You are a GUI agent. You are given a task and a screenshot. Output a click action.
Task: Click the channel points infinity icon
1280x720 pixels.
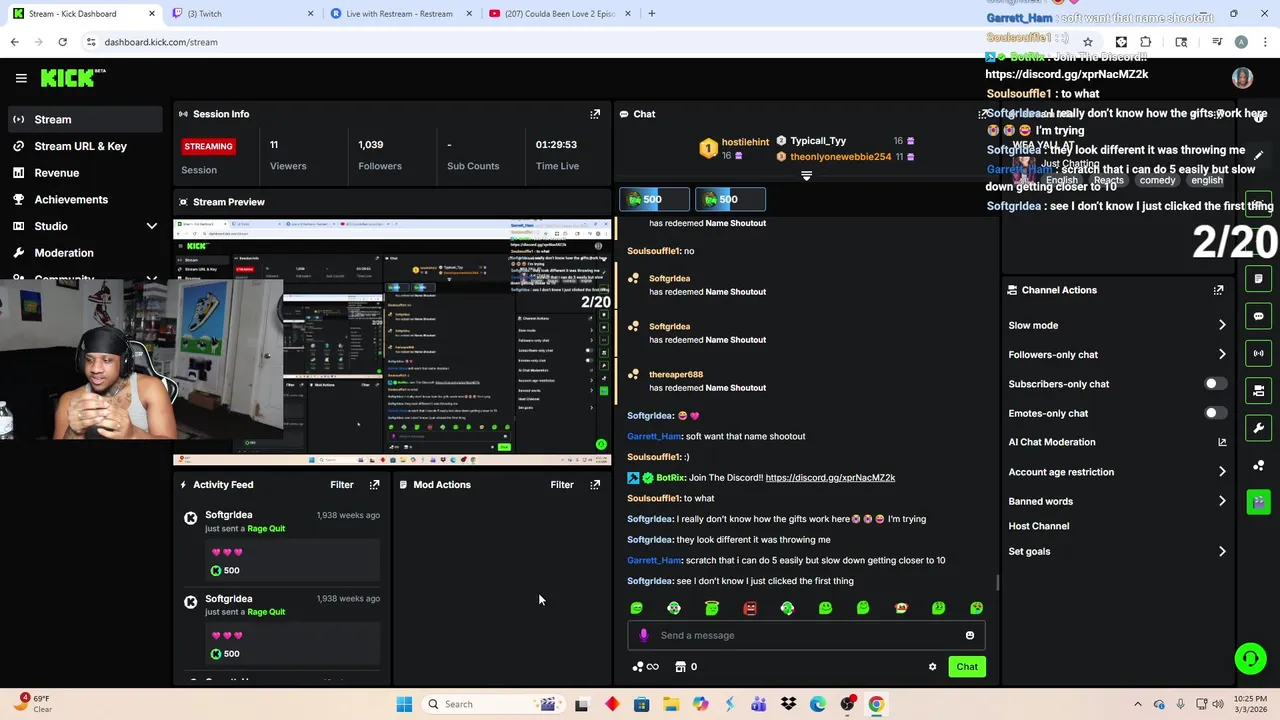[x=645, y=667]
